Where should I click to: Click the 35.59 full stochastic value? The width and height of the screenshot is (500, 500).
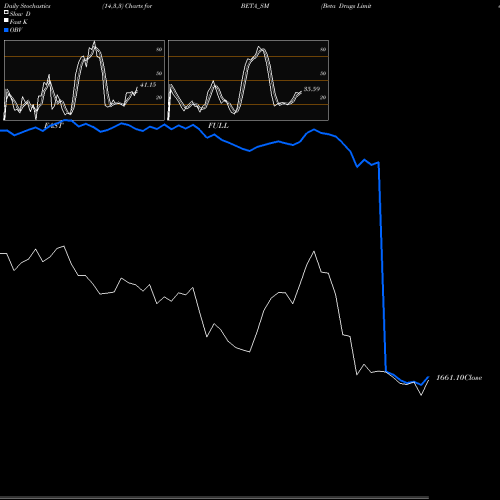[x=312, y=89]
